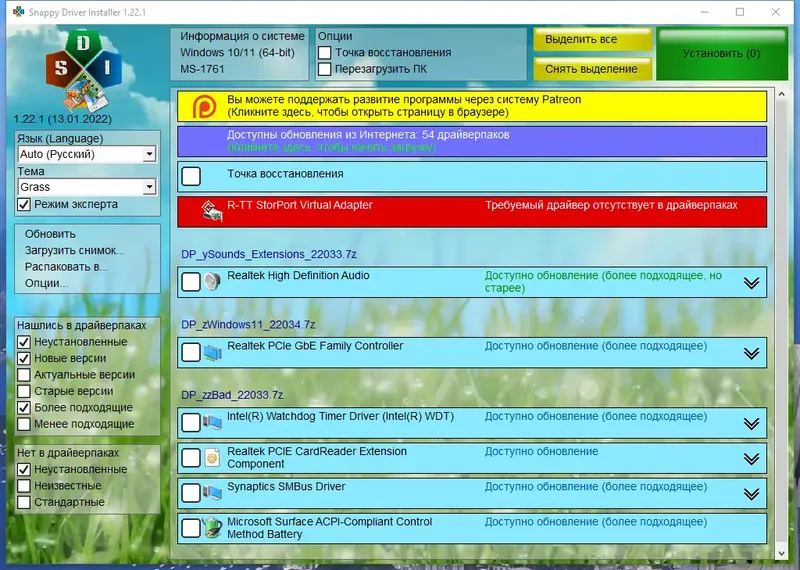Click the SDI hexagon logo

[84, 71]
